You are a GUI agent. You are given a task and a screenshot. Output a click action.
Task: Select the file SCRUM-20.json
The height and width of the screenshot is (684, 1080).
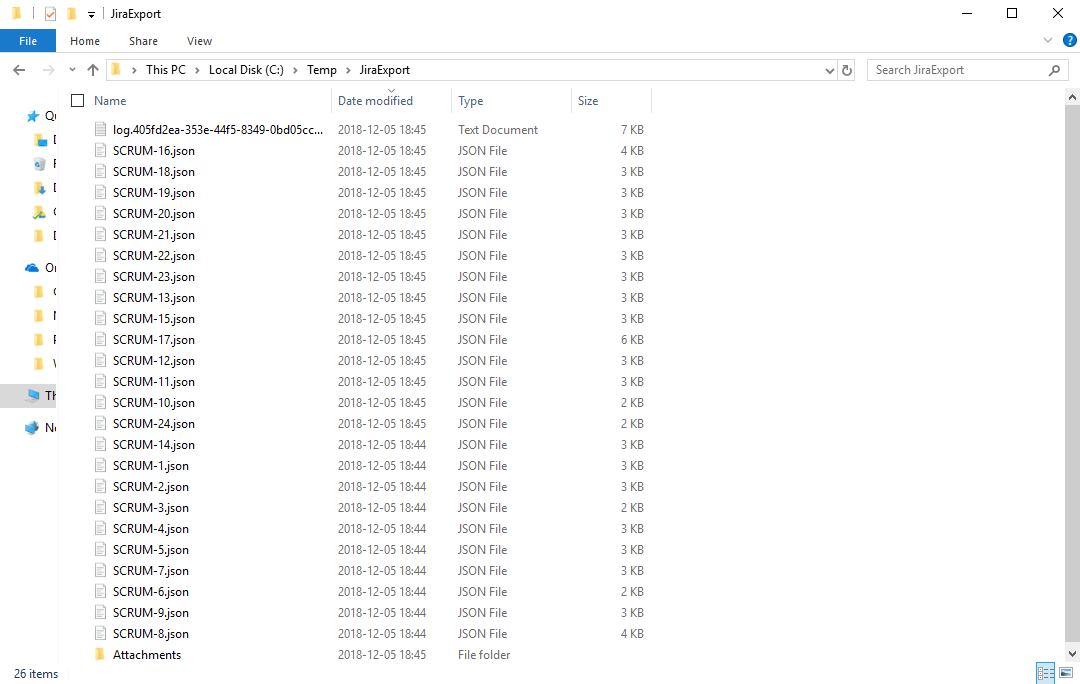point(154,214)
